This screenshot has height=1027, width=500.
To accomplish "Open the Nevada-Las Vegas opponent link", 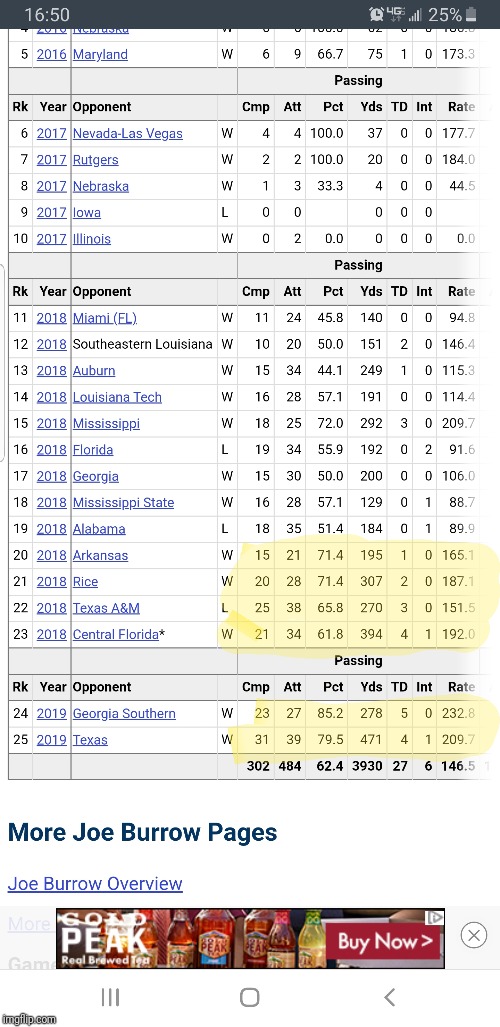I will pyautogui.click(x=128, y=134).
